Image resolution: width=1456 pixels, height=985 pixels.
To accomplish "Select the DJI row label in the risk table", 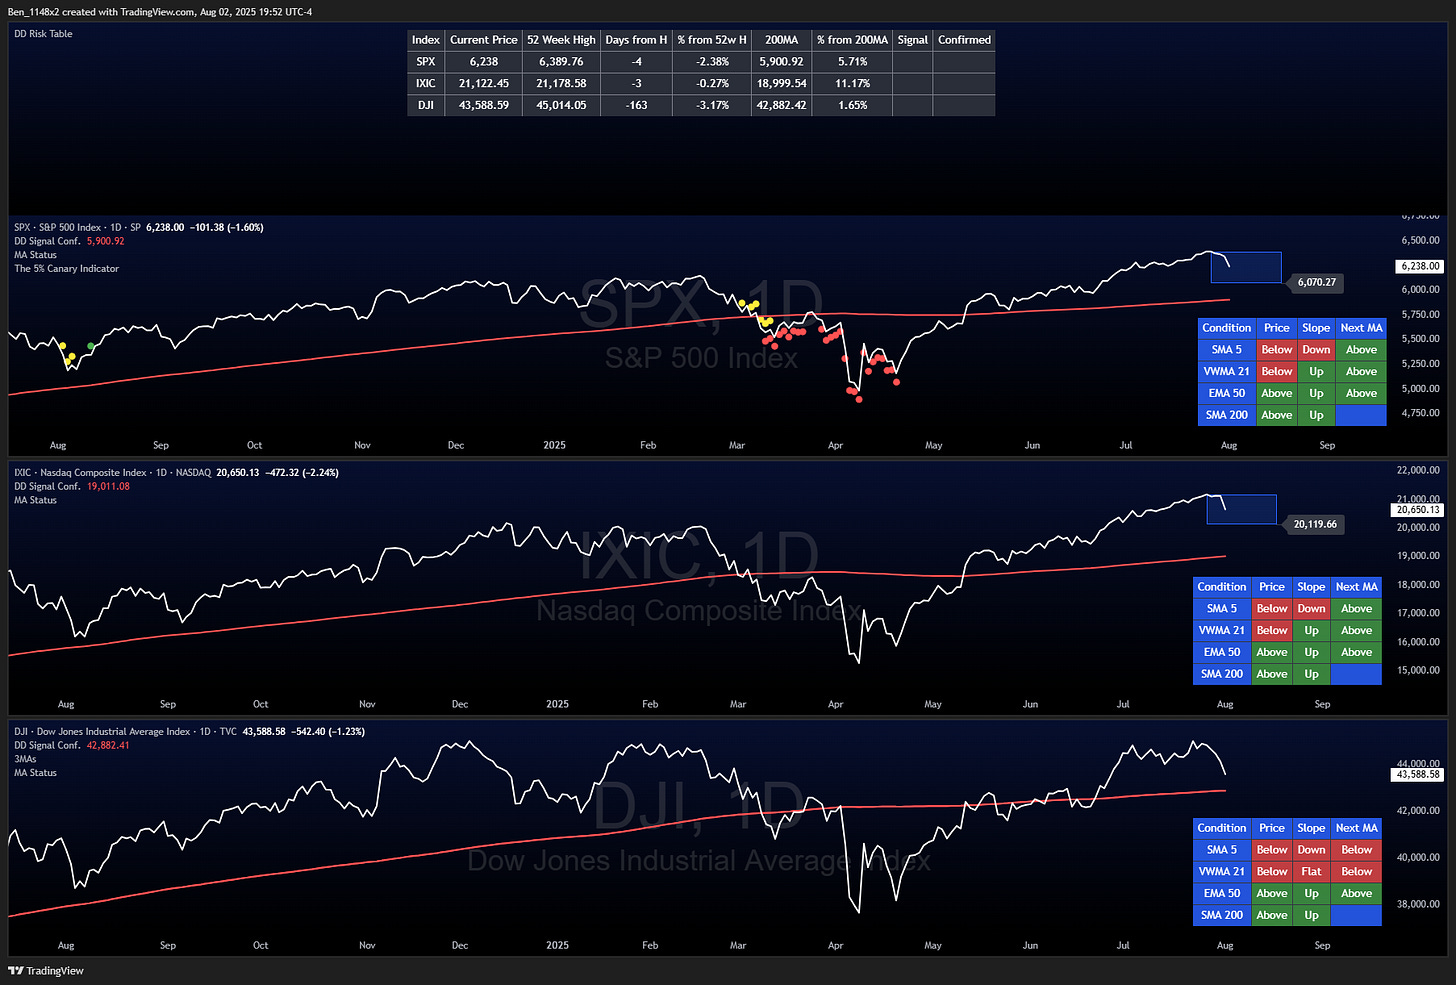I will click(426, 105).
